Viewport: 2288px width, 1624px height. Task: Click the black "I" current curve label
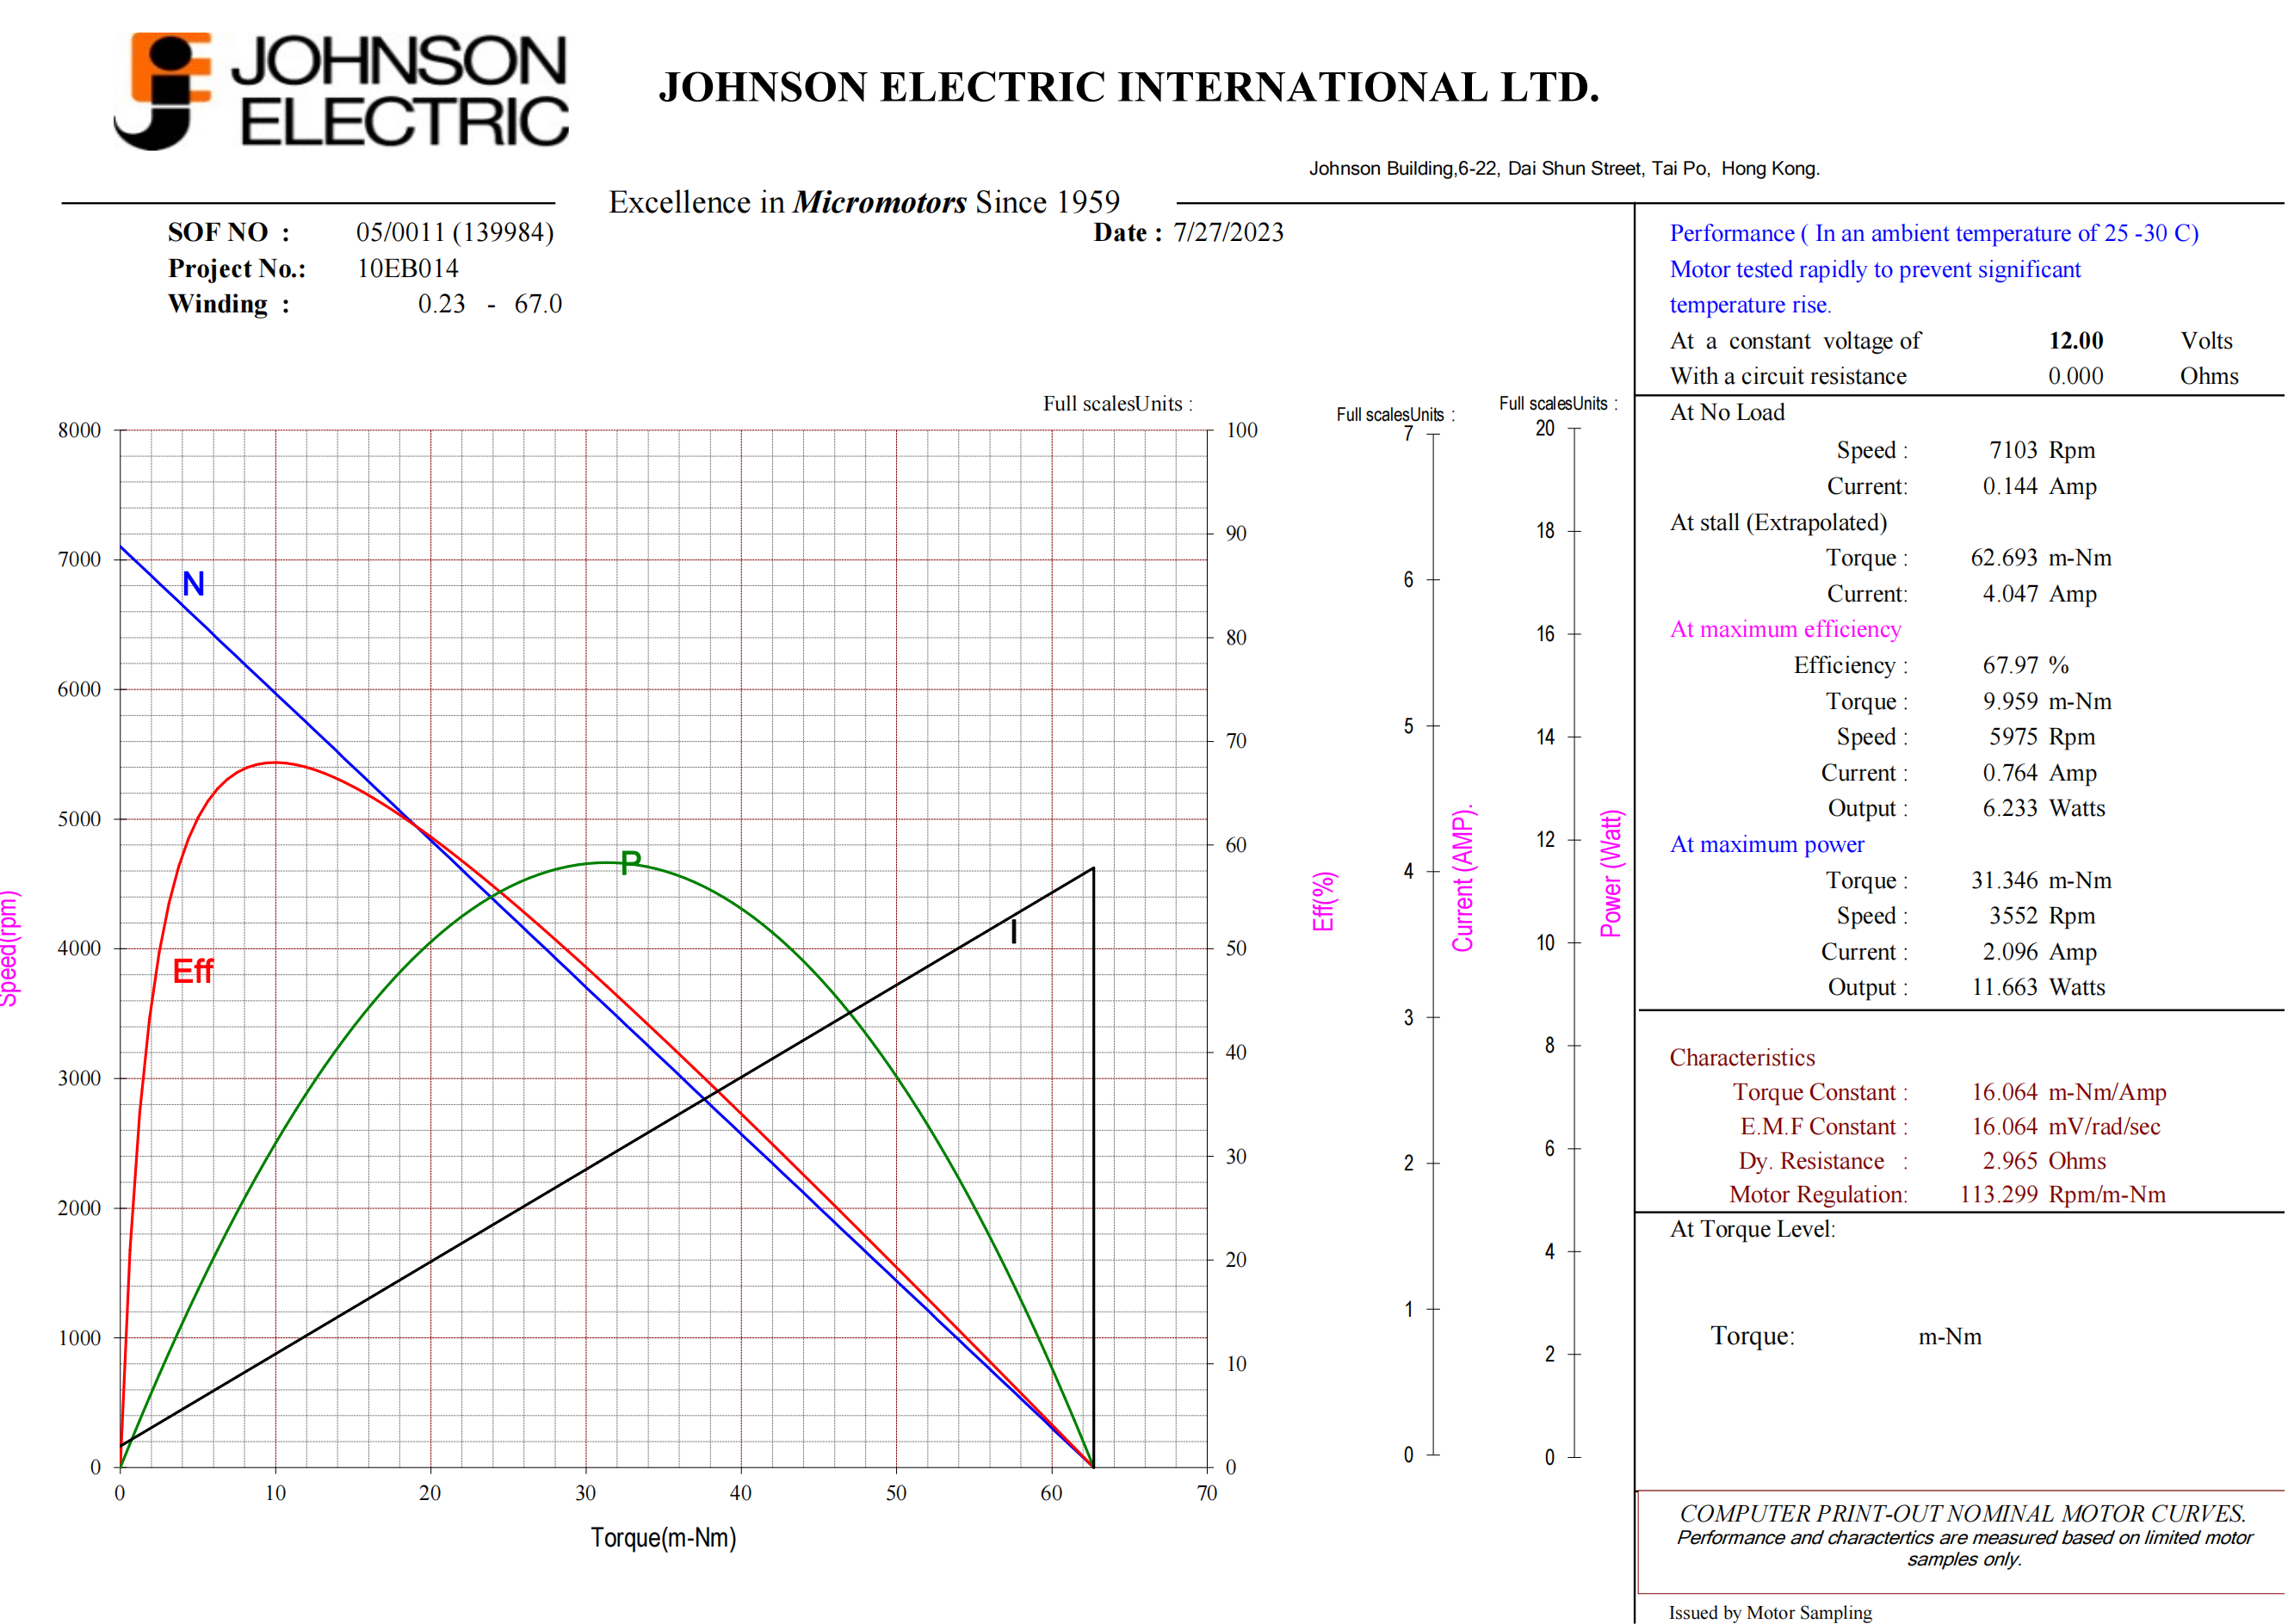pyautogui.click(x=1014, y=932)
